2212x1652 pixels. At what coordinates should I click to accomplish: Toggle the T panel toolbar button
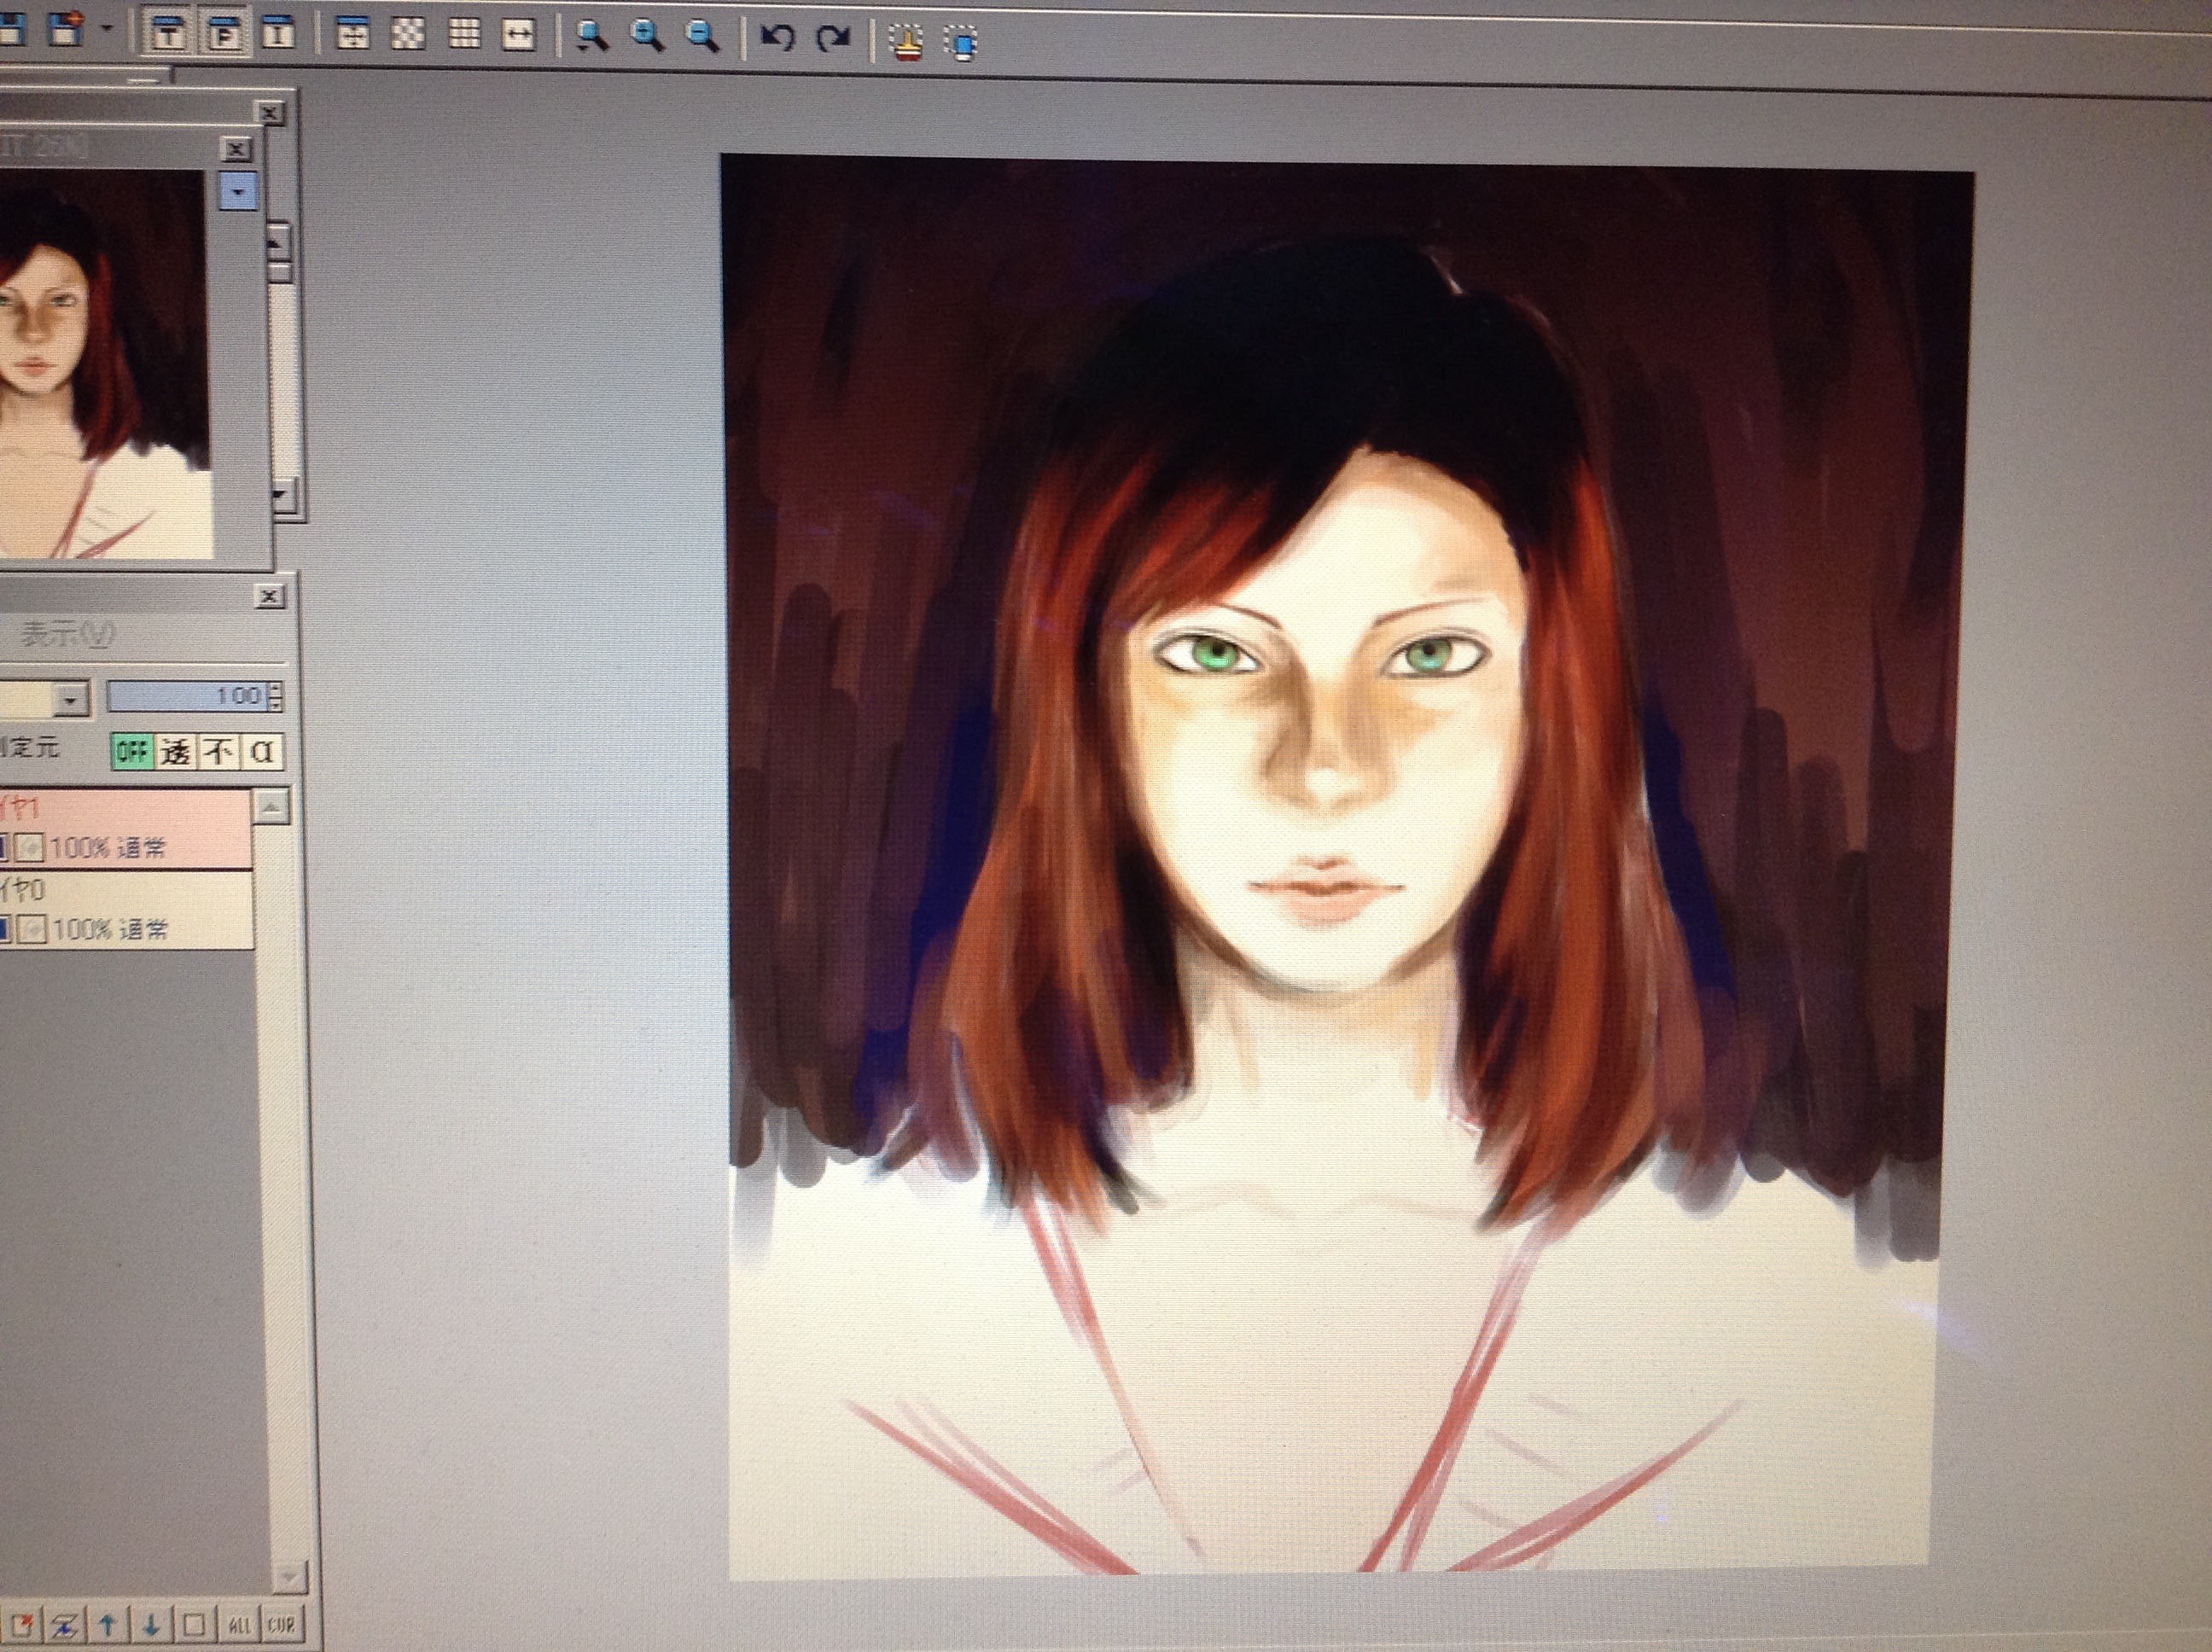169,34
